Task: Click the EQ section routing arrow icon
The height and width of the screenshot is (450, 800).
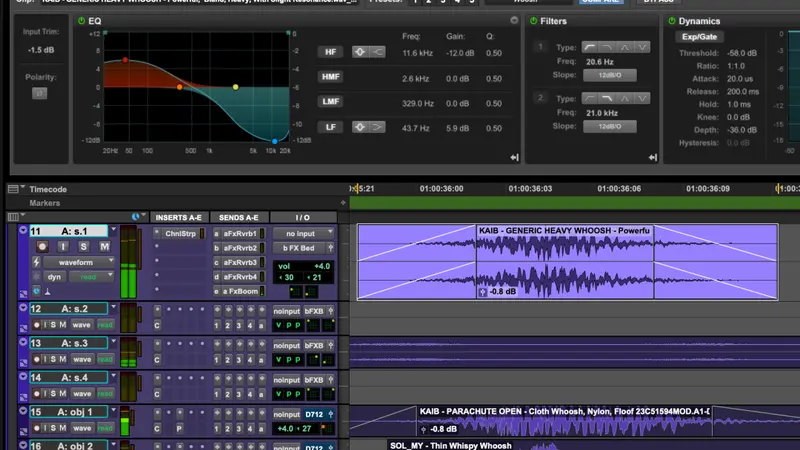Action: (514, 158)
